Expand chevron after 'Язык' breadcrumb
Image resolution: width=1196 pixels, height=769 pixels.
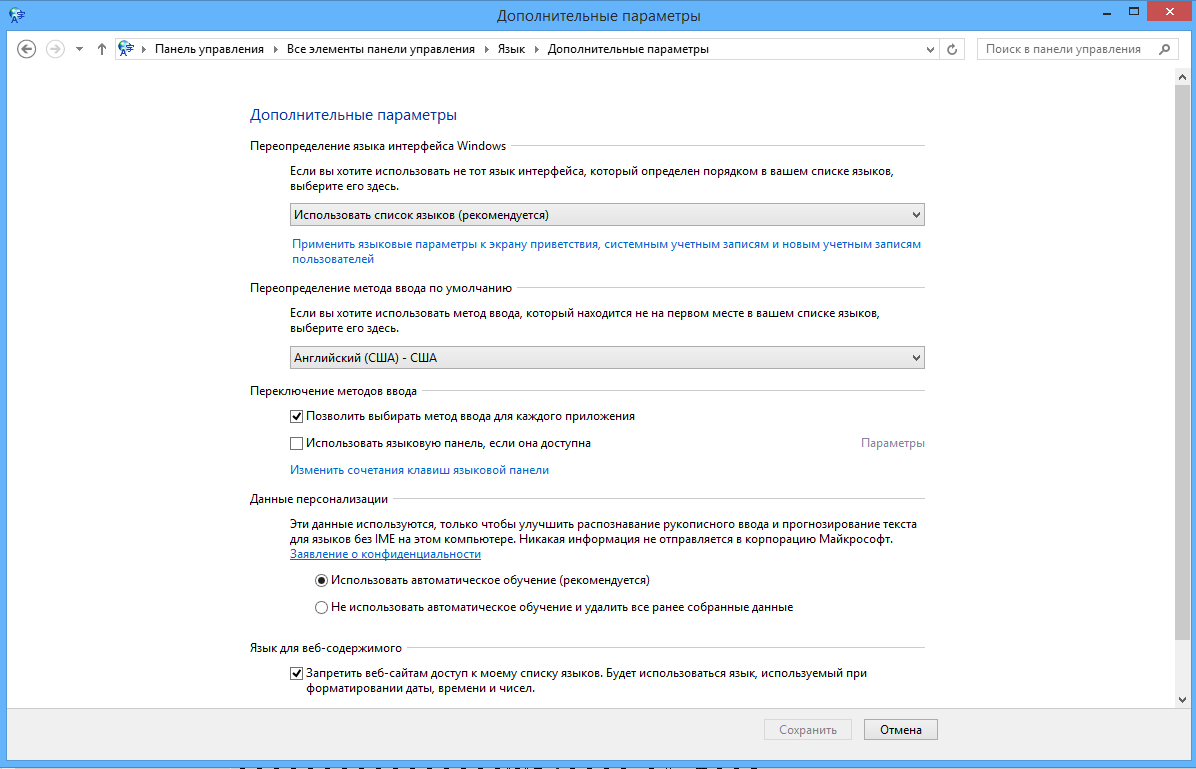[536, 50]
